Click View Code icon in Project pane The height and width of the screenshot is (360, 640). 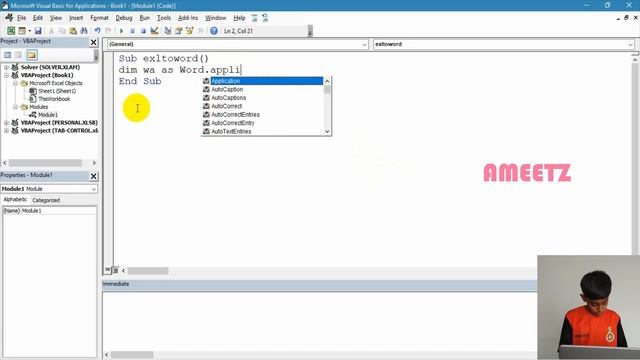click(x=8, y=55)
